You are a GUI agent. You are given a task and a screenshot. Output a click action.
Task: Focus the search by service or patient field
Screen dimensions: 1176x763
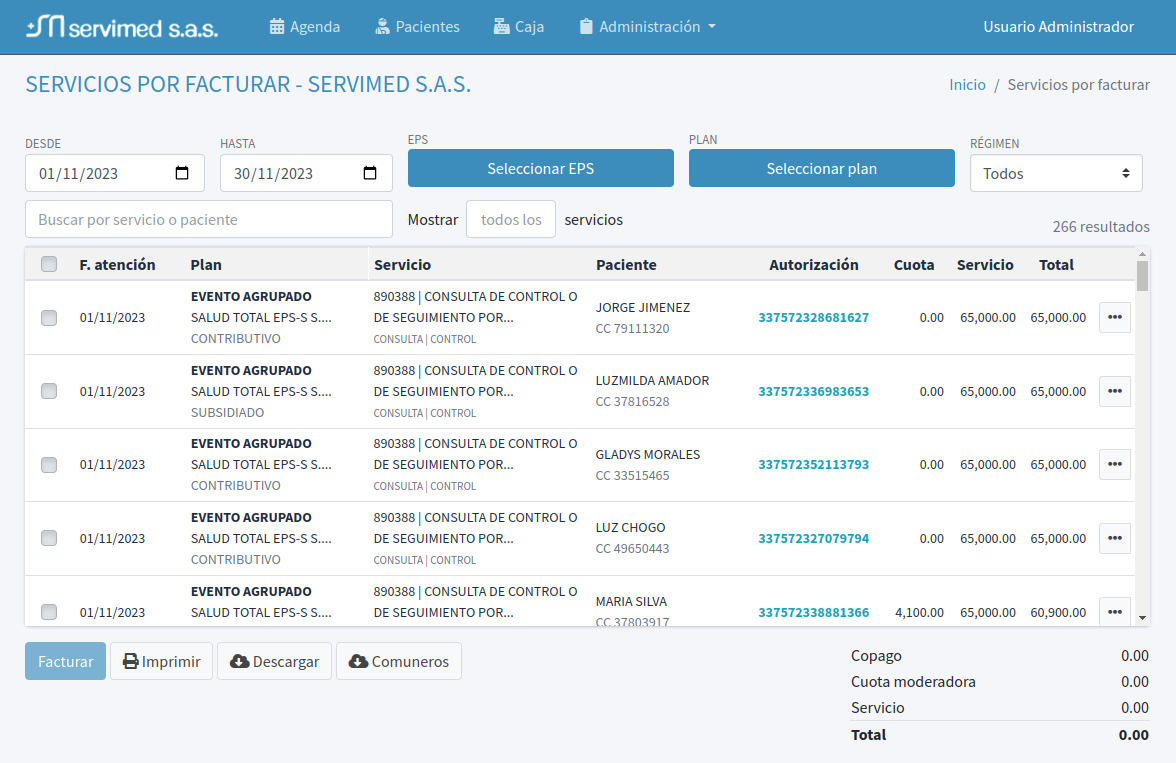[x=209, y=219]
